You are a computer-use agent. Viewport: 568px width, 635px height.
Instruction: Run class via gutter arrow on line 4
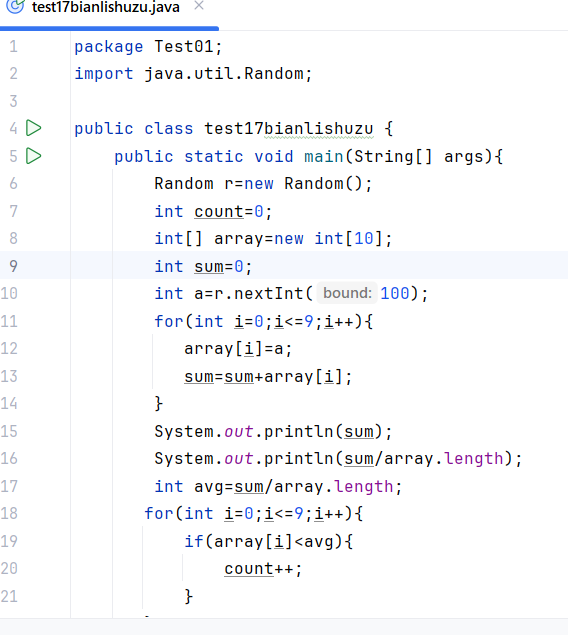(34, 128)
